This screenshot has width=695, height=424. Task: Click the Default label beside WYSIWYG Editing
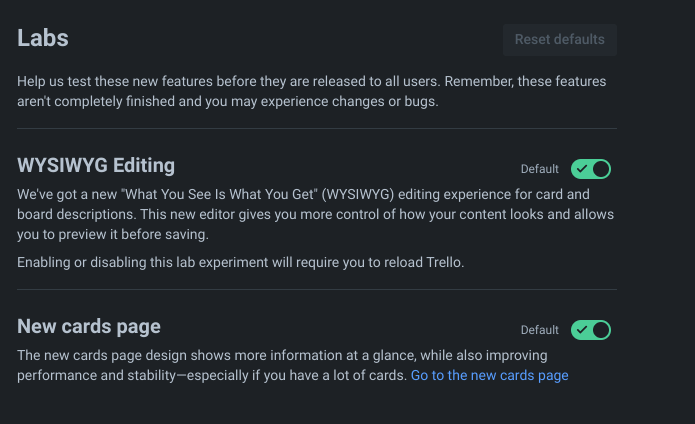[x=540, y=170]
